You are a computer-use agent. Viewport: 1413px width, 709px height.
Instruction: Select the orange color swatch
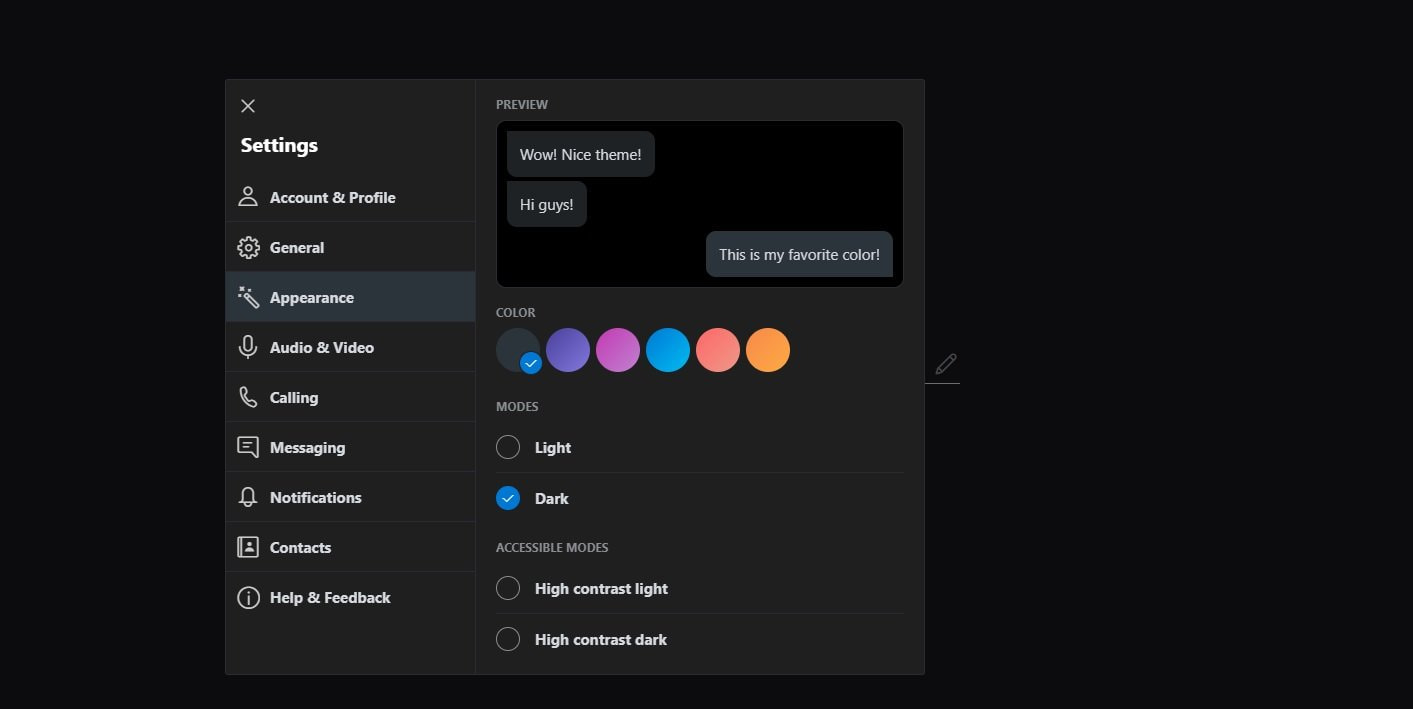(768, 350)
